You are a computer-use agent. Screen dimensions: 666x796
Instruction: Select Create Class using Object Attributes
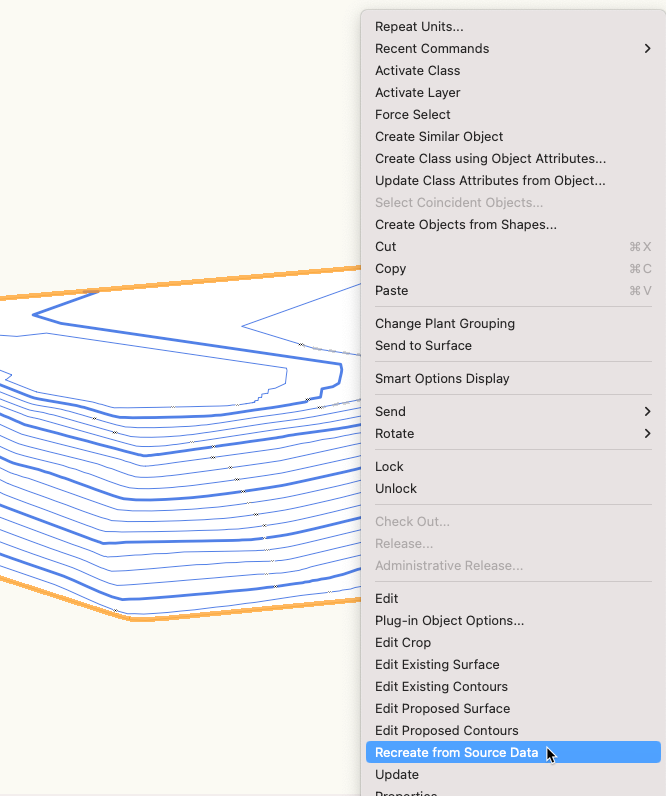[490, 159]
